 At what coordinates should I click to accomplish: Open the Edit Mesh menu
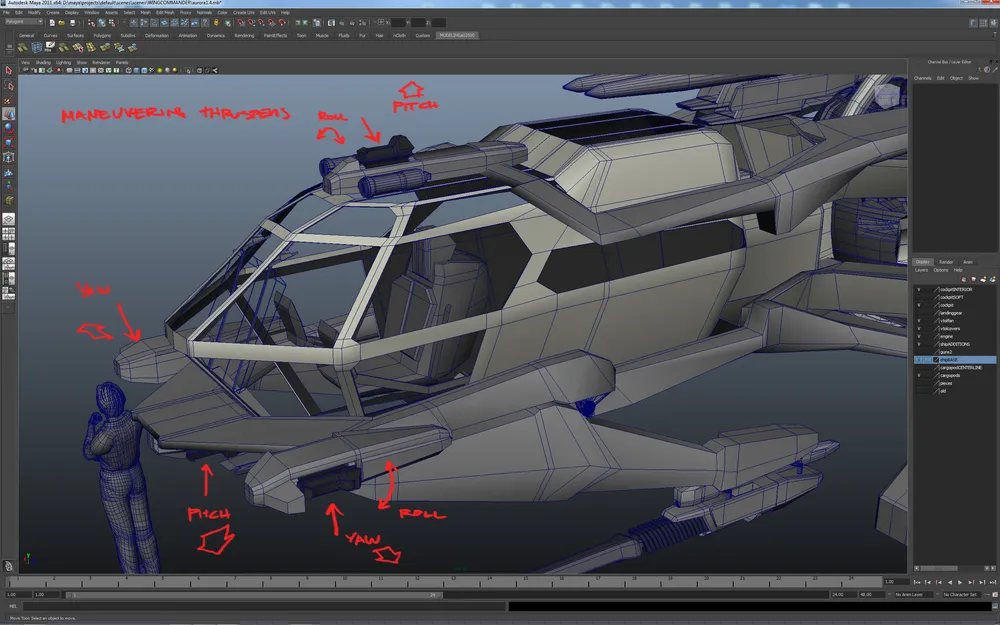(163, 12)
